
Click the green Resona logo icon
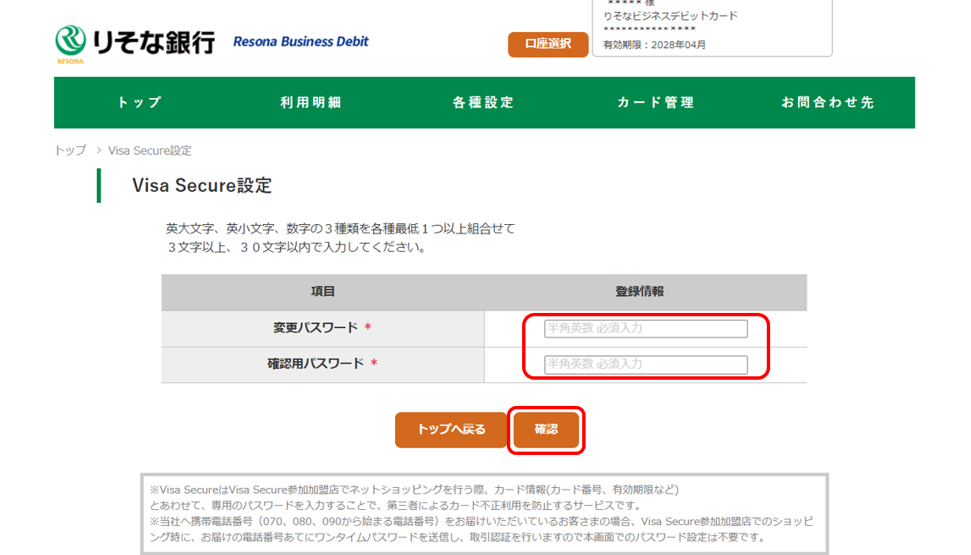tap(71, 42)
